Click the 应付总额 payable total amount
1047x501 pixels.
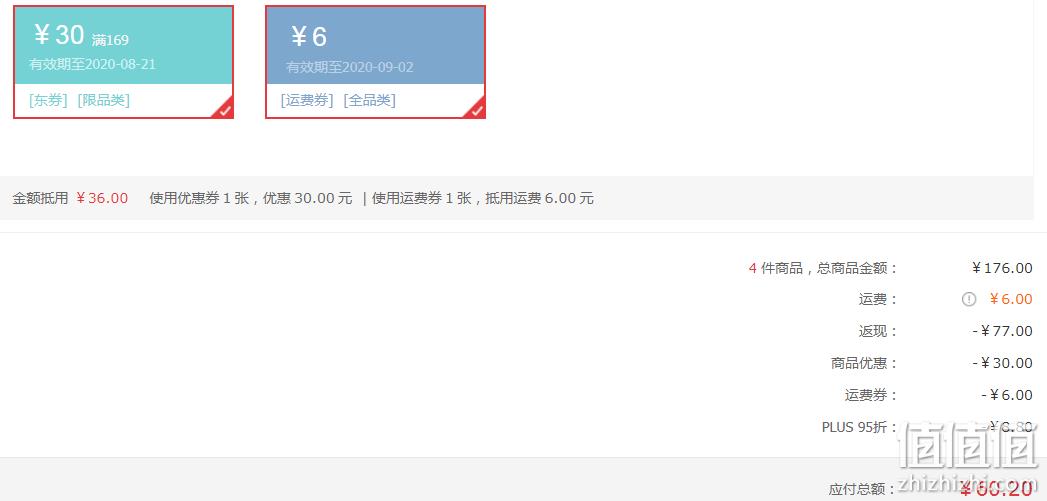[996, 488]
